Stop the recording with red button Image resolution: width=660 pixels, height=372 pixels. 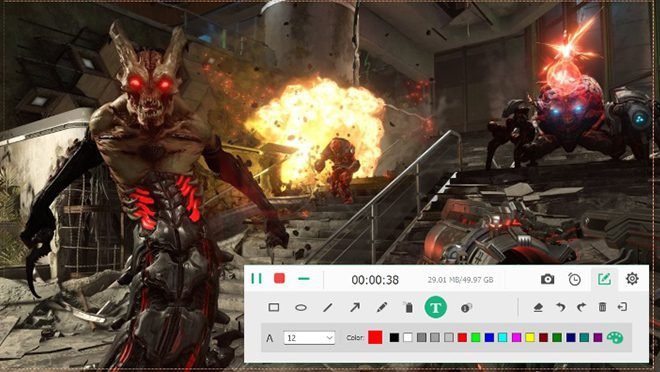point(279,278)
